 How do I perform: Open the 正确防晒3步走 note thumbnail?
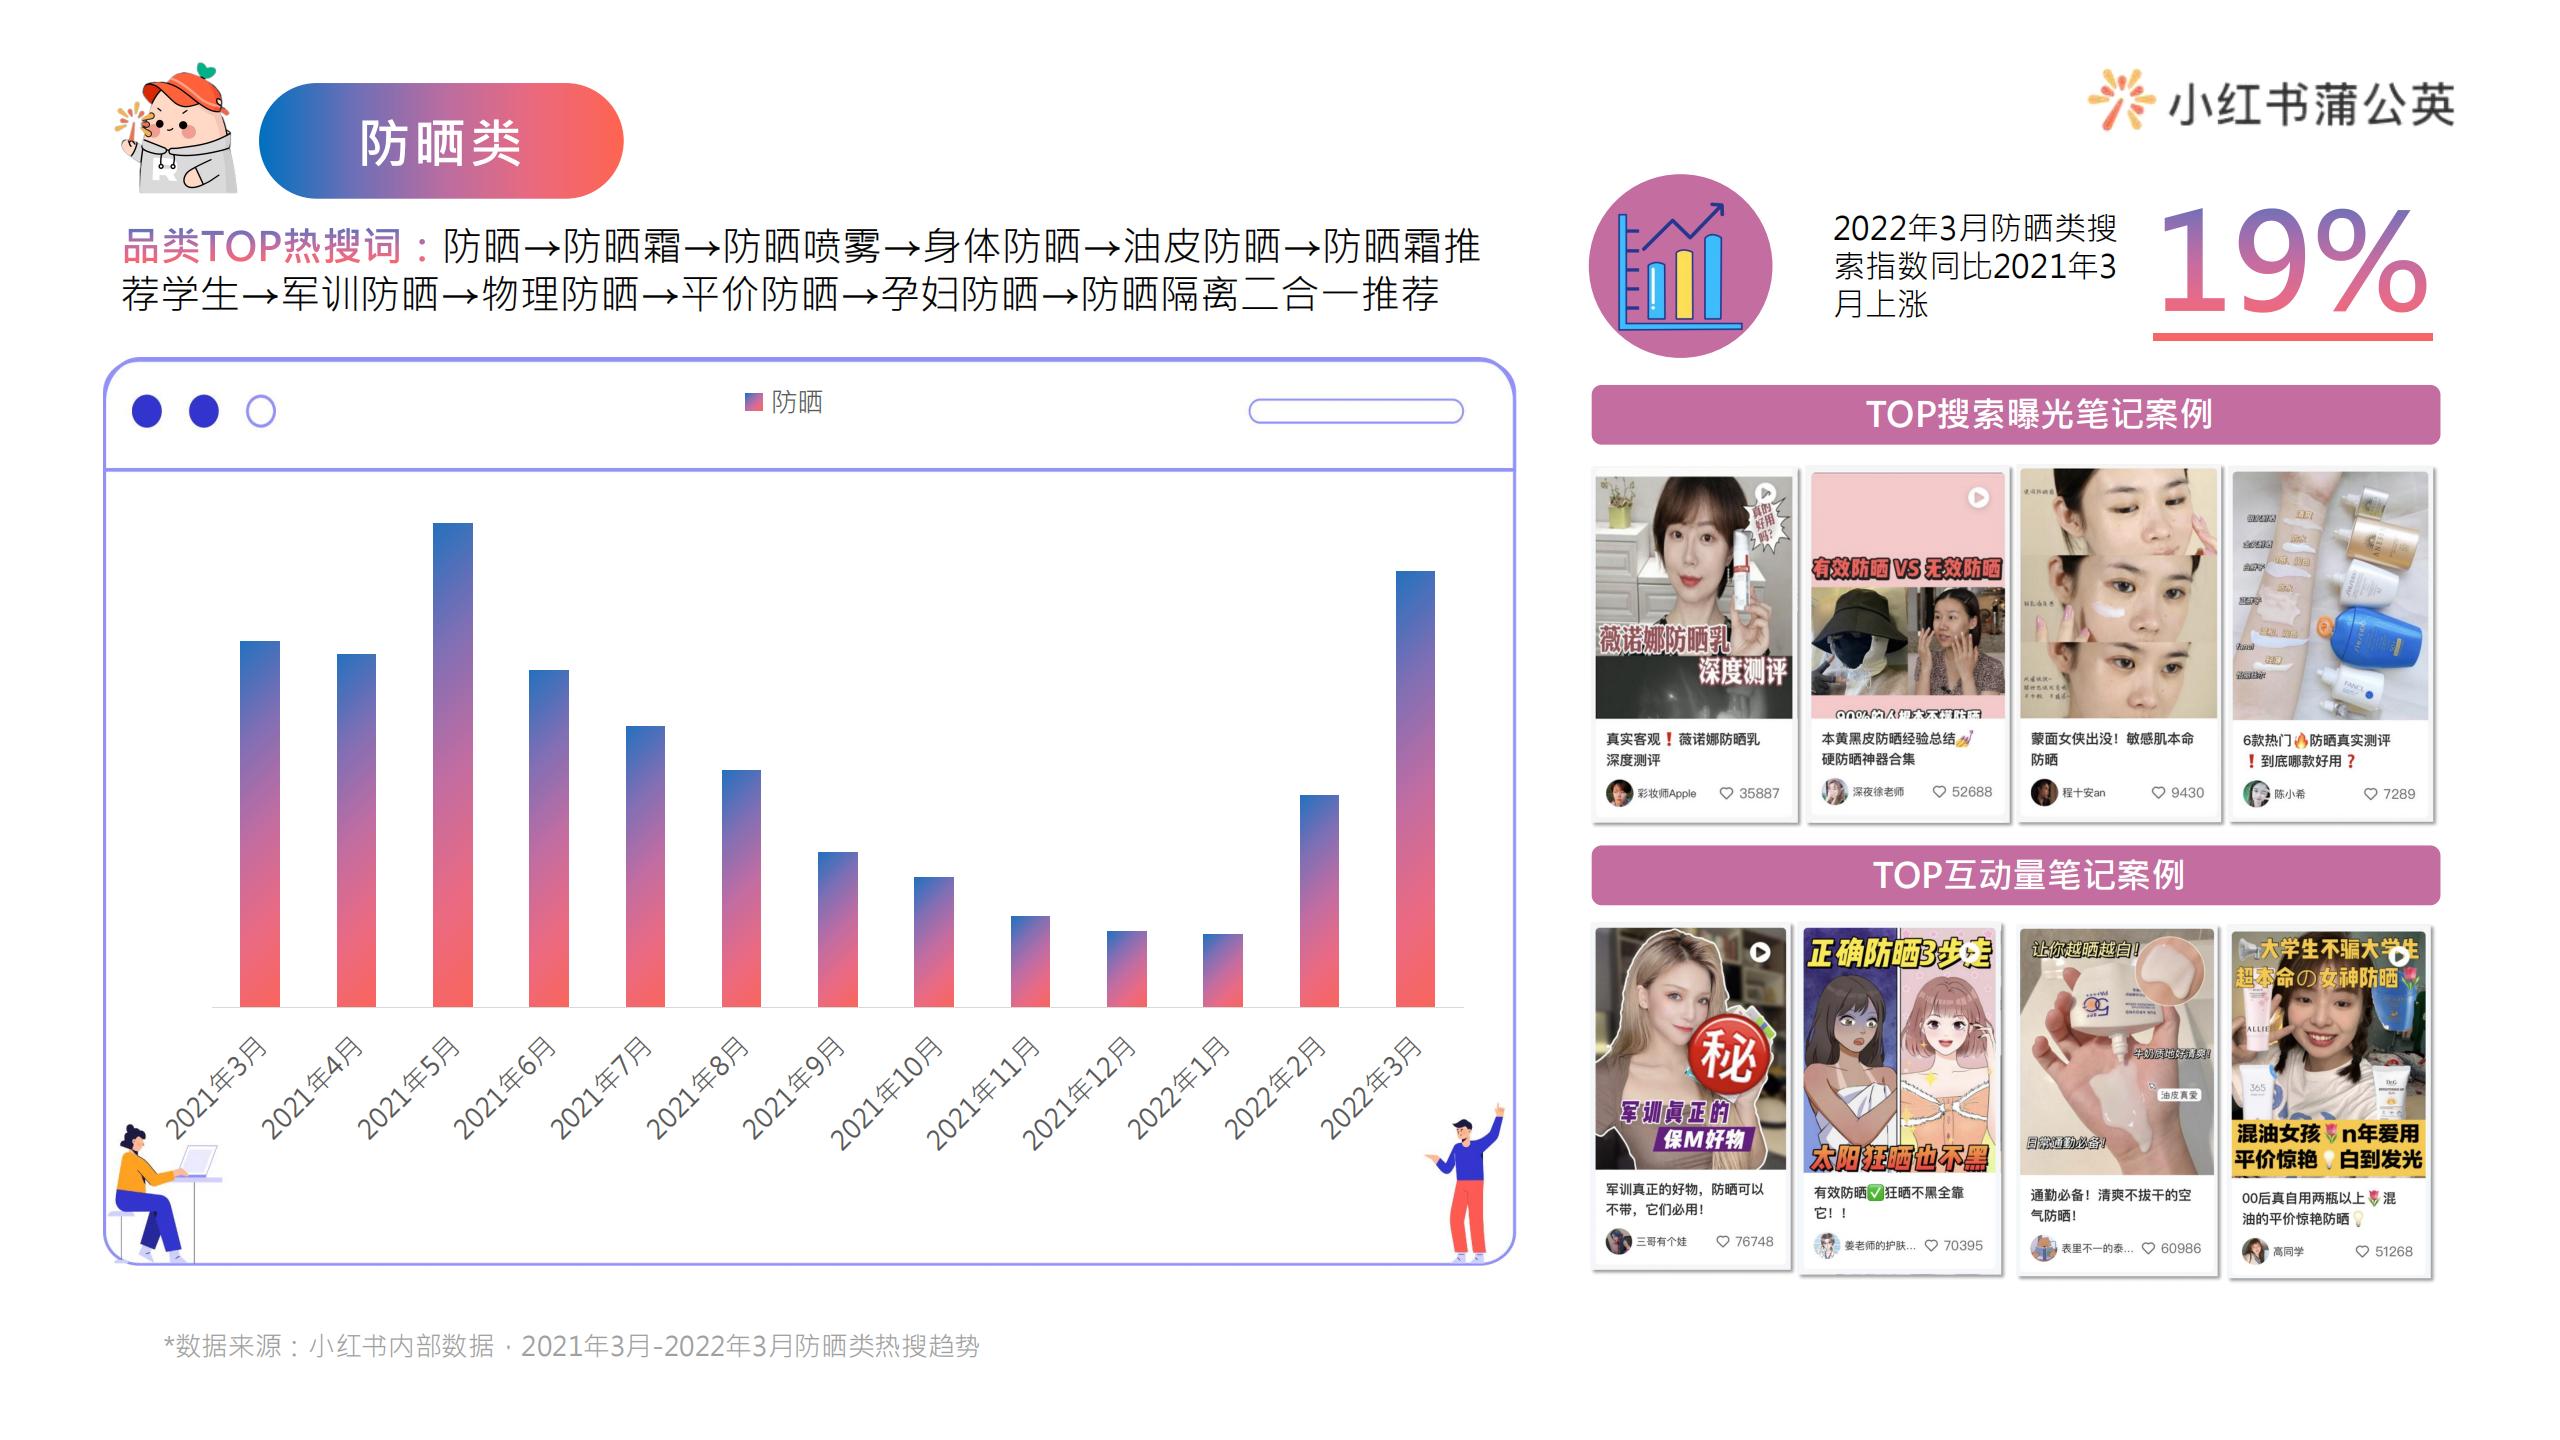(x=1899, y=1050)
